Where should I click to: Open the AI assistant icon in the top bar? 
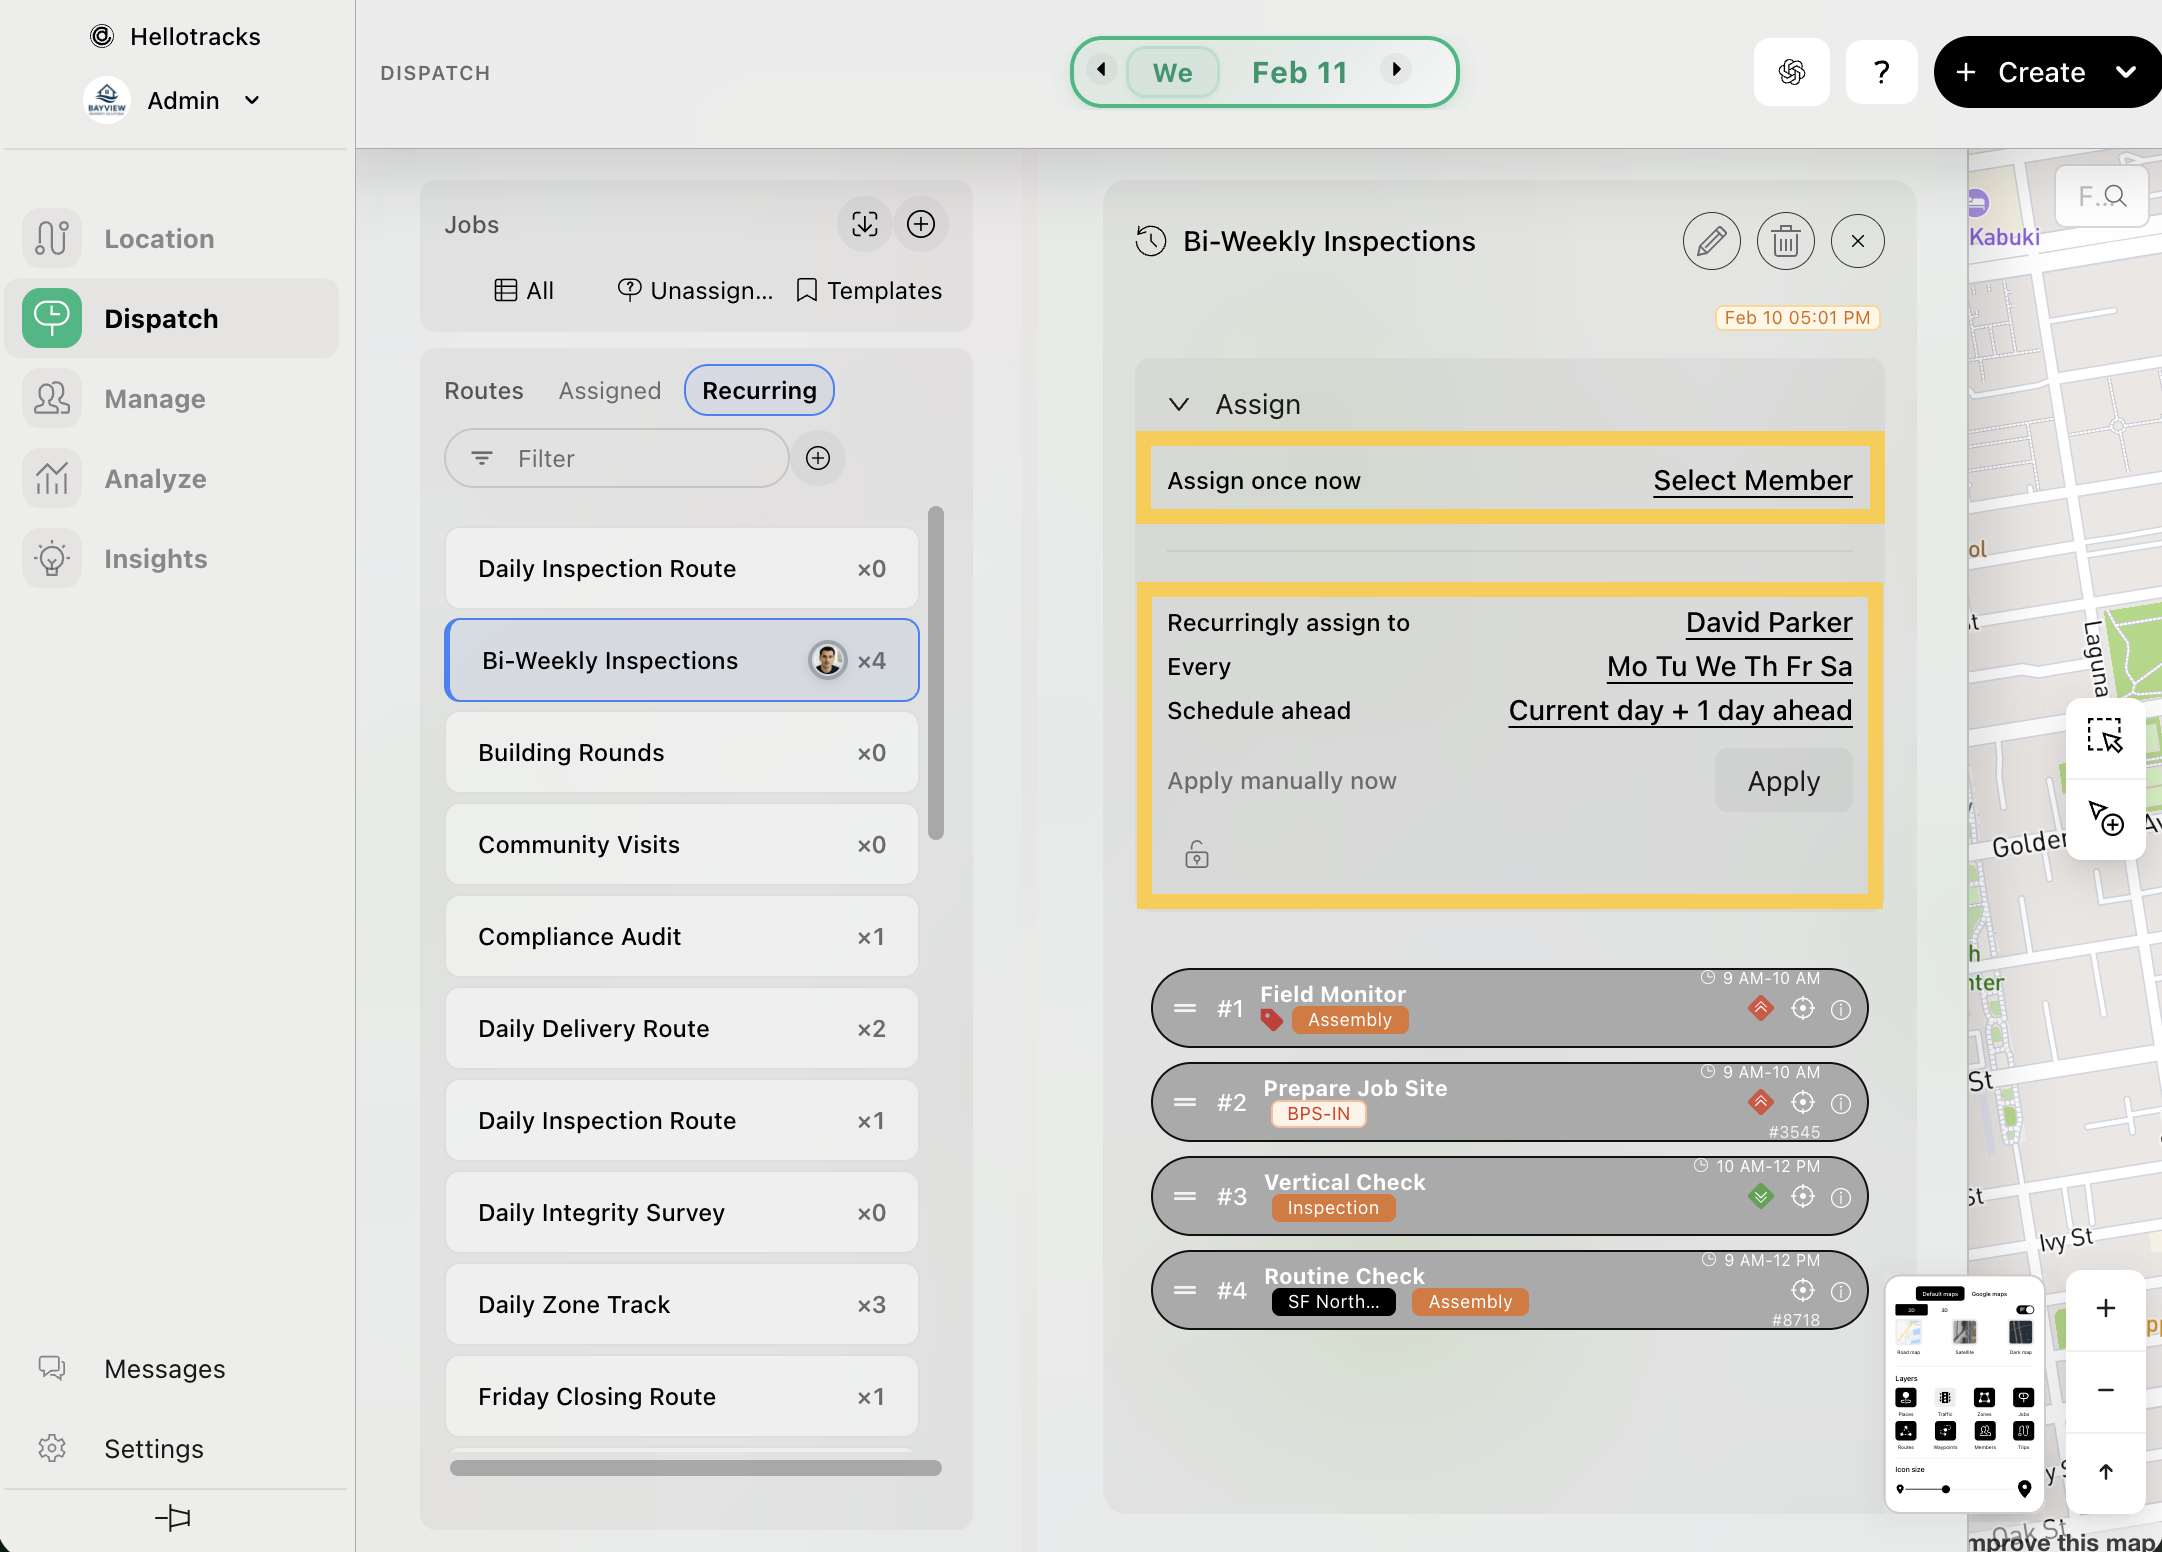[1791, 72]
